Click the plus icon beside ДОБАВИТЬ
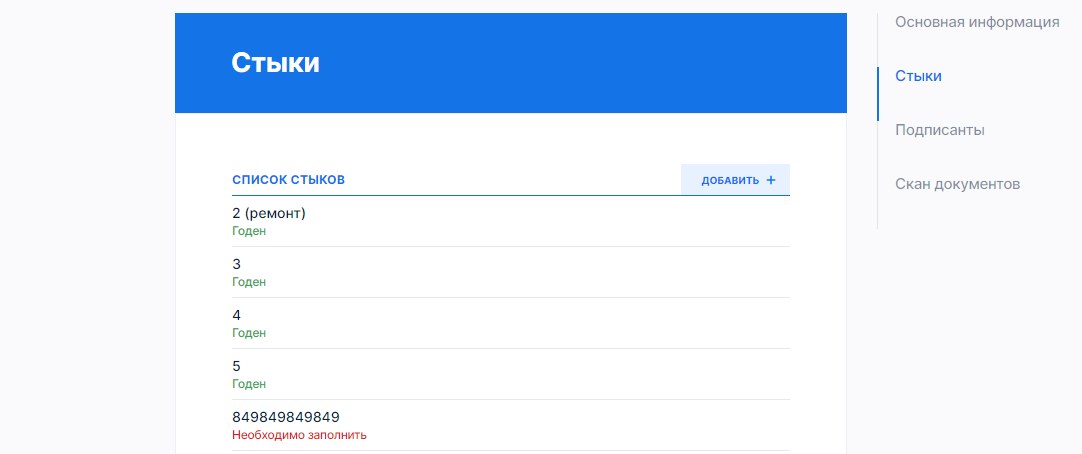 tap(771, 180)
